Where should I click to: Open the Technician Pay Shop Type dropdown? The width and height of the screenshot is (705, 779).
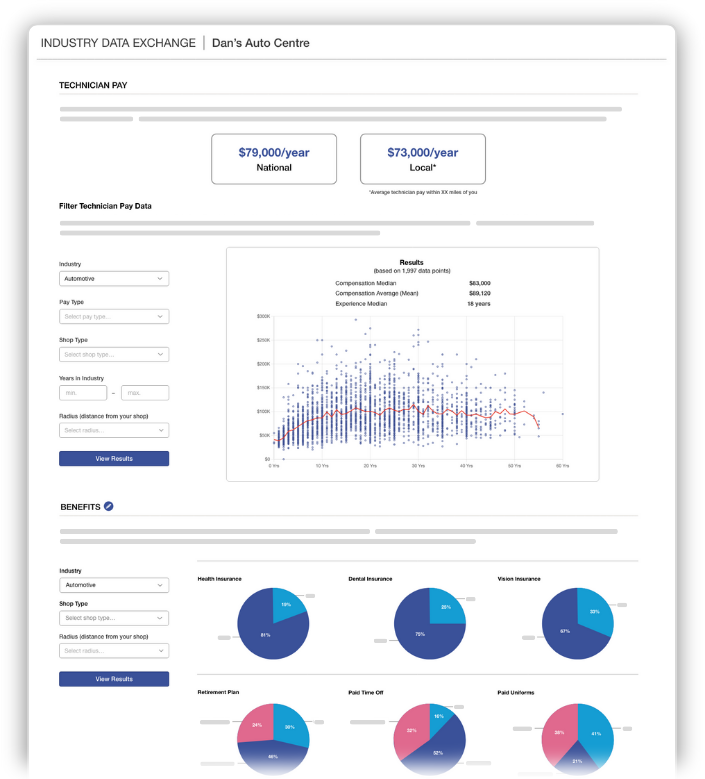[x=114, y=354]
